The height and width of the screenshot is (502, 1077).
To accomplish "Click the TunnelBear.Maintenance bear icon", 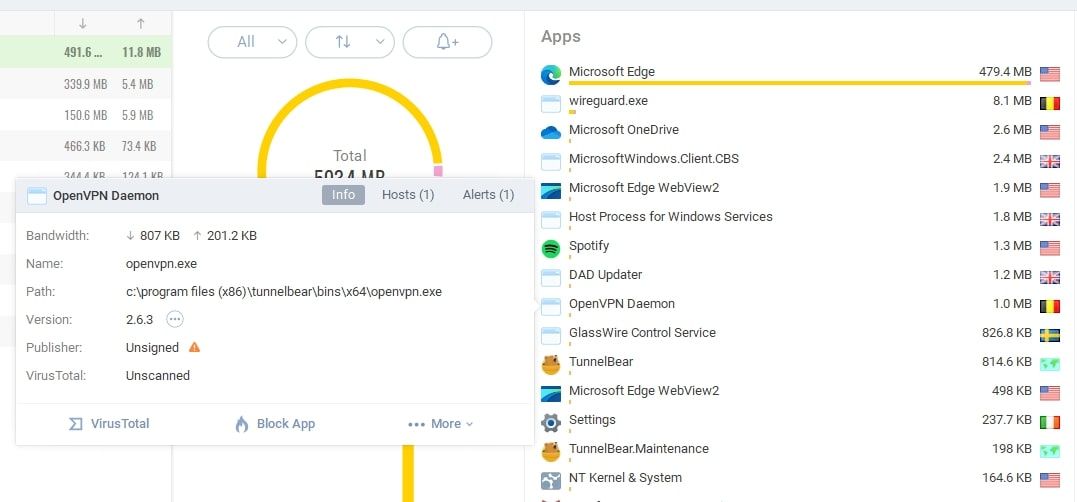I will tap(551, 452).
